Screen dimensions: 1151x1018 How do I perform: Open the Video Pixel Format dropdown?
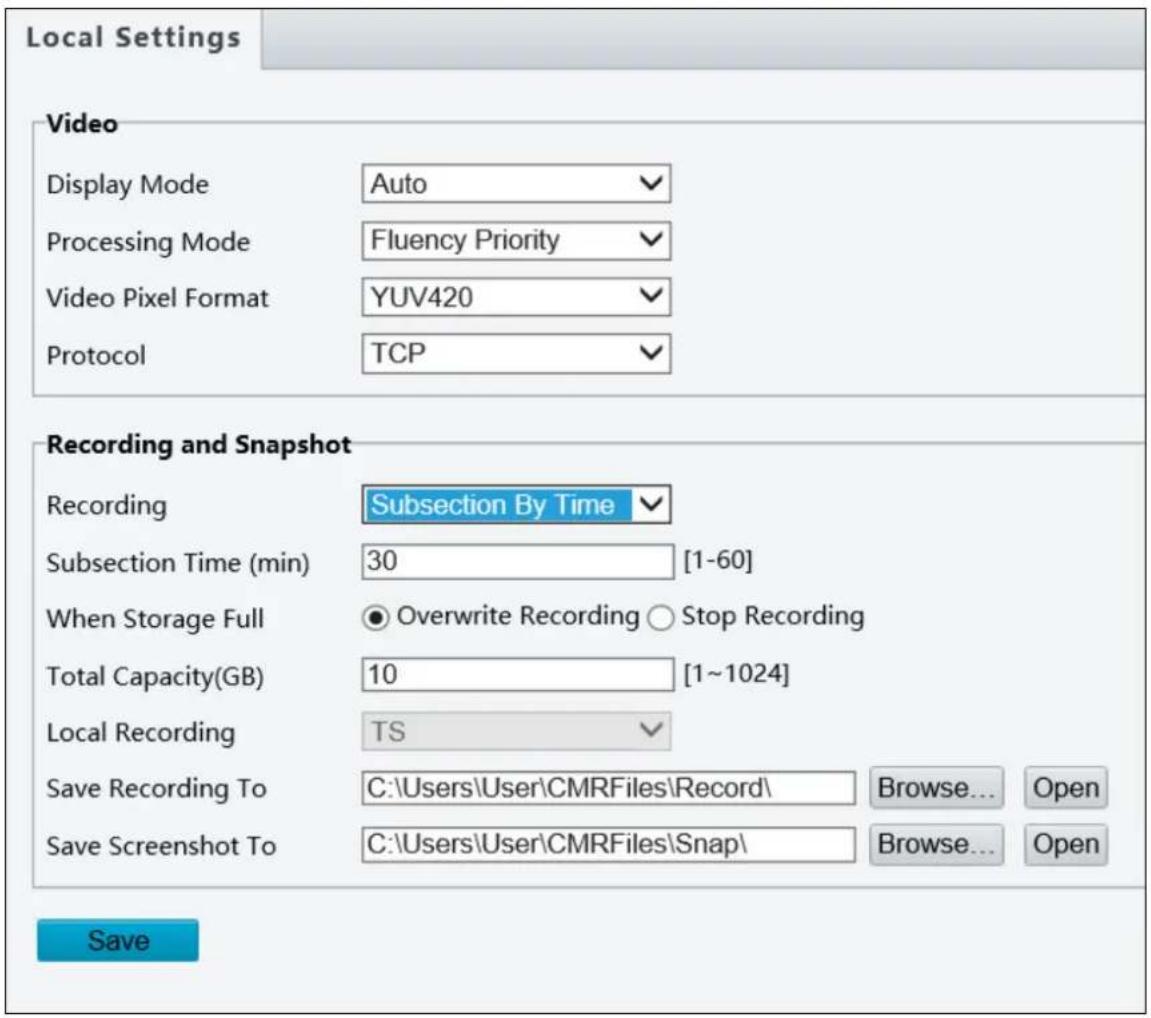[516, 297]
